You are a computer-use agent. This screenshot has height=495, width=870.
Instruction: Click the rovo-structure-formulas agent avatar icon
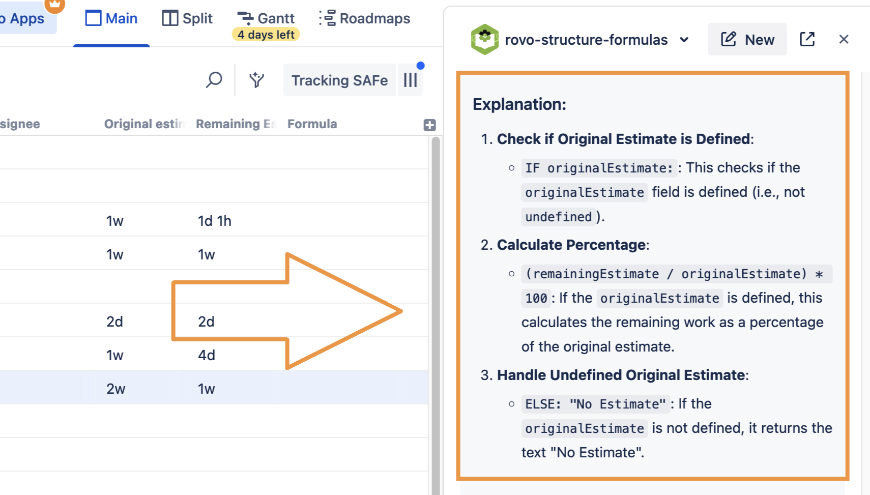point(486,39)
